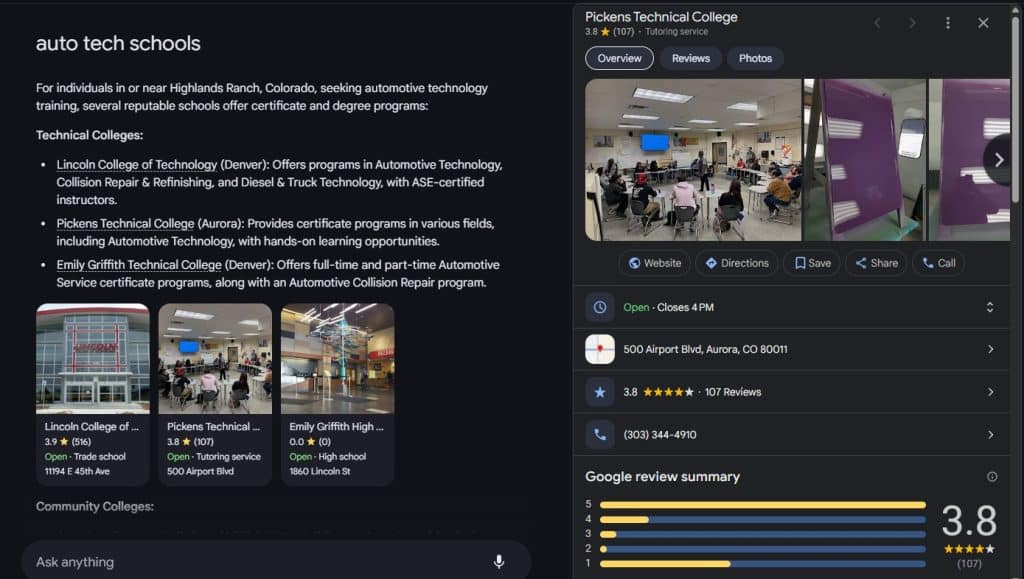1024x579 pixels.
Task: Open Lincoln College of Technology link
Action: pyautogui.click(x=136, y=164)
